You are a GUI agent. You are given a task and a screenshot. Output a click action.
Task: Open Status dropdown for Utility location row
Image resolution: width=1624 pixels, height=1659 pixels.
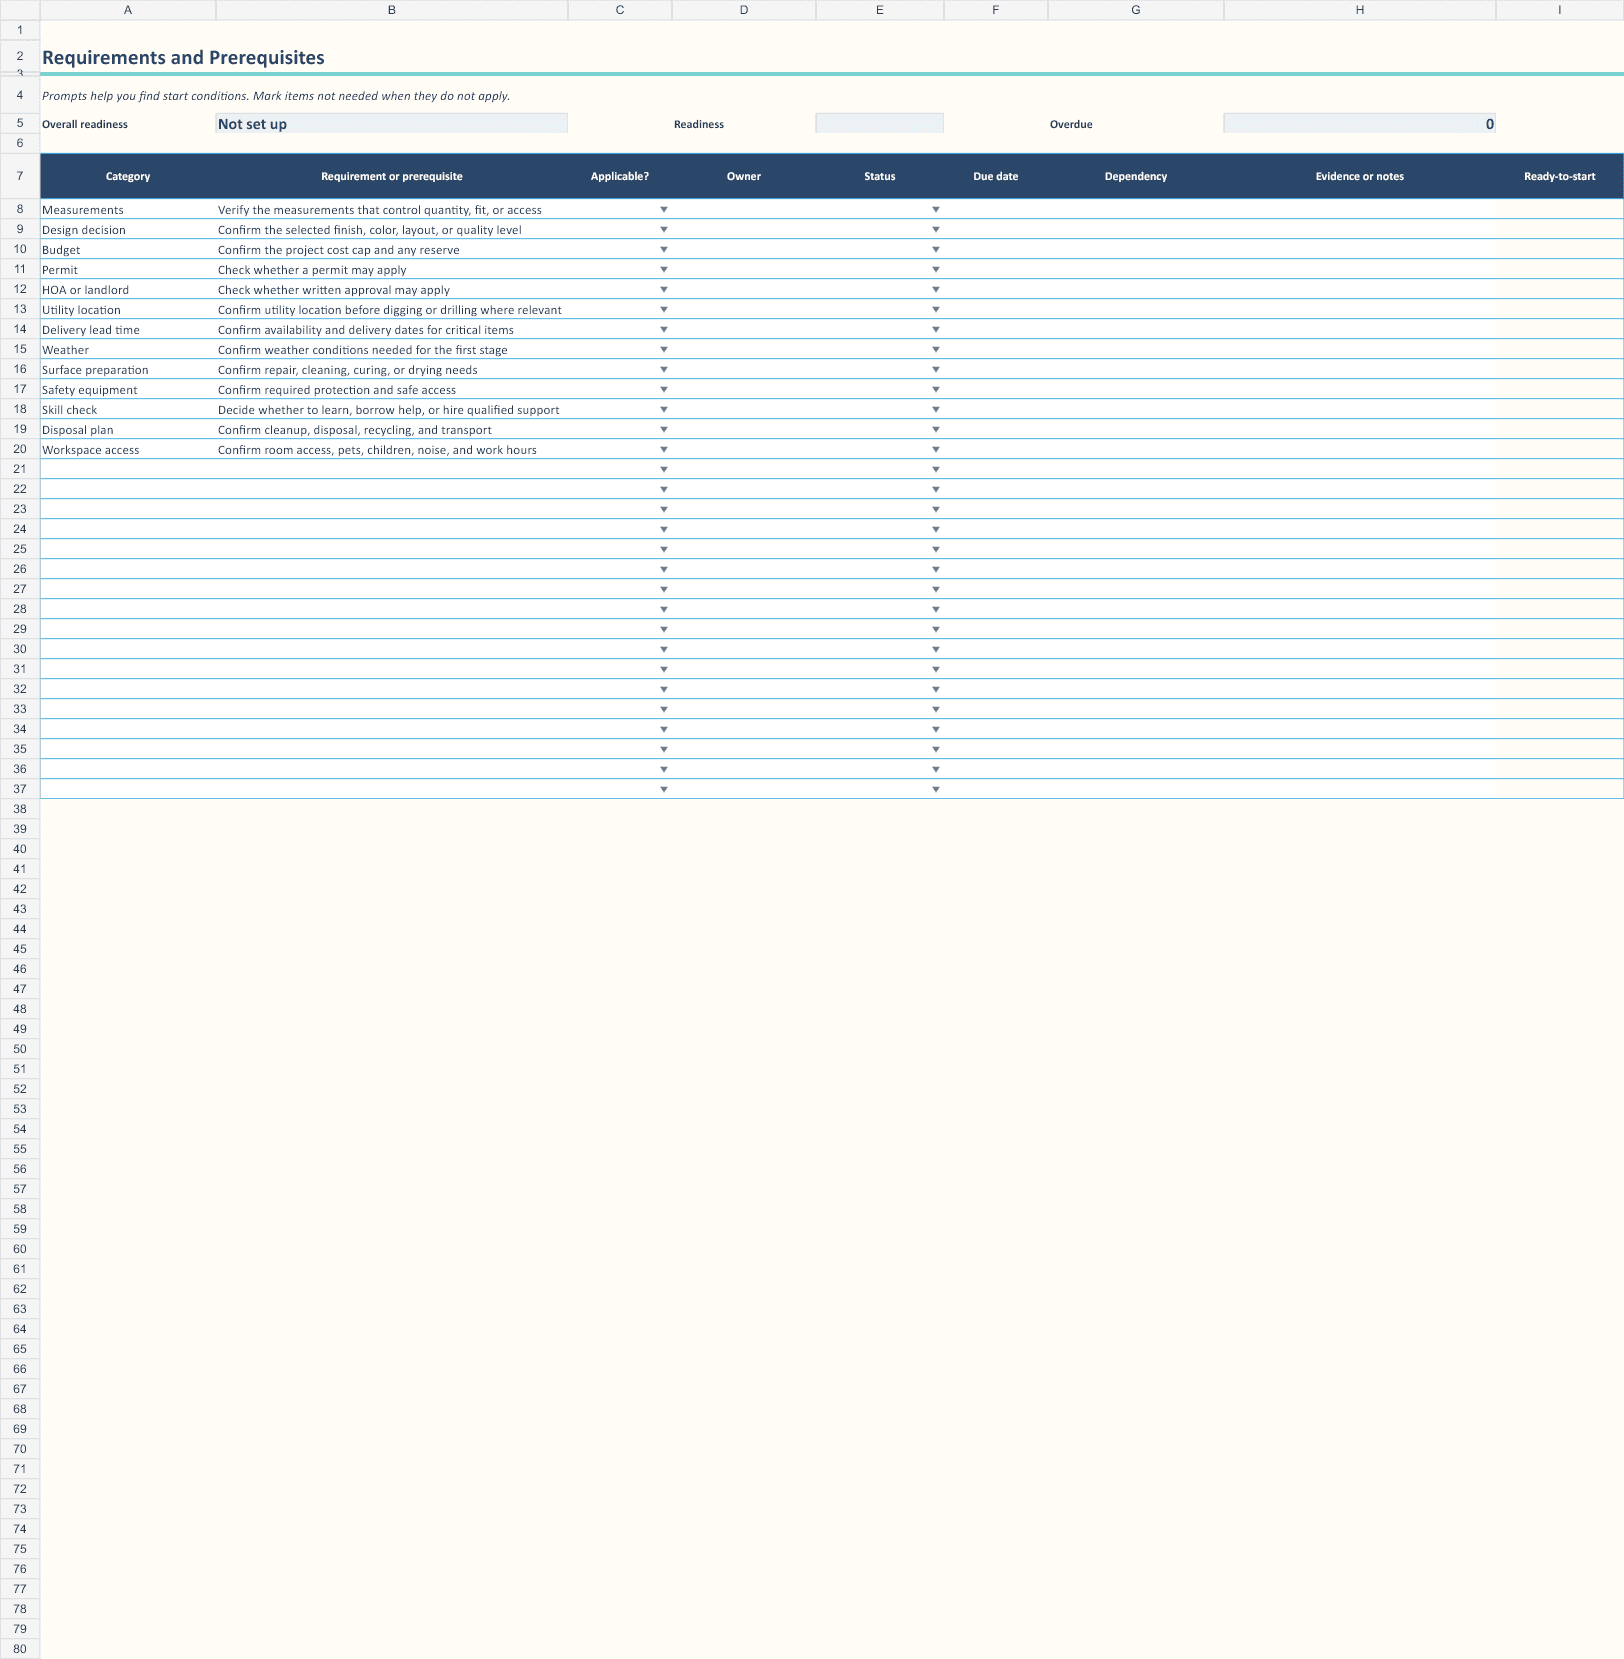coord(935,310)
